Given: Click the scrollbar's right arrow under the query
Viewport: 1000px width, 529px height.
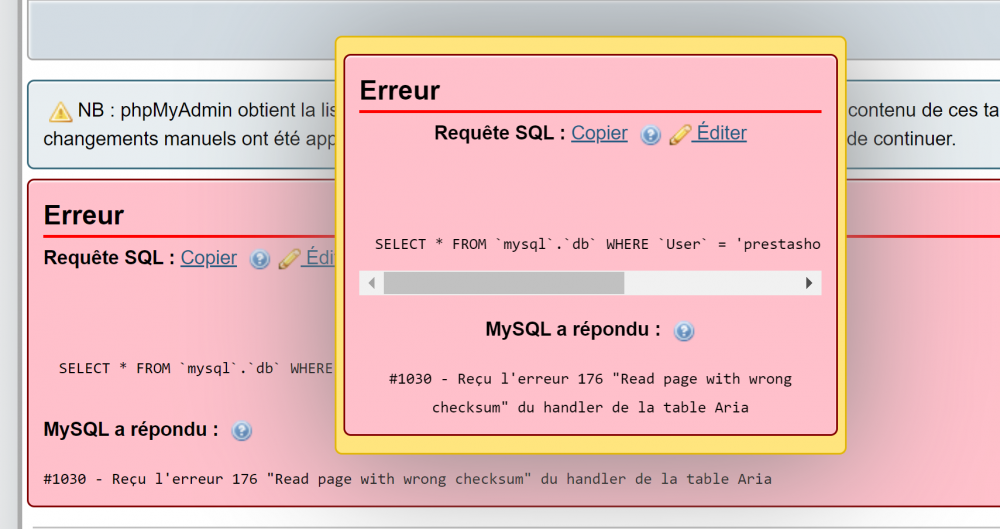Looking at the screenshot, I should pyautogui.click(x=809, y=283).
